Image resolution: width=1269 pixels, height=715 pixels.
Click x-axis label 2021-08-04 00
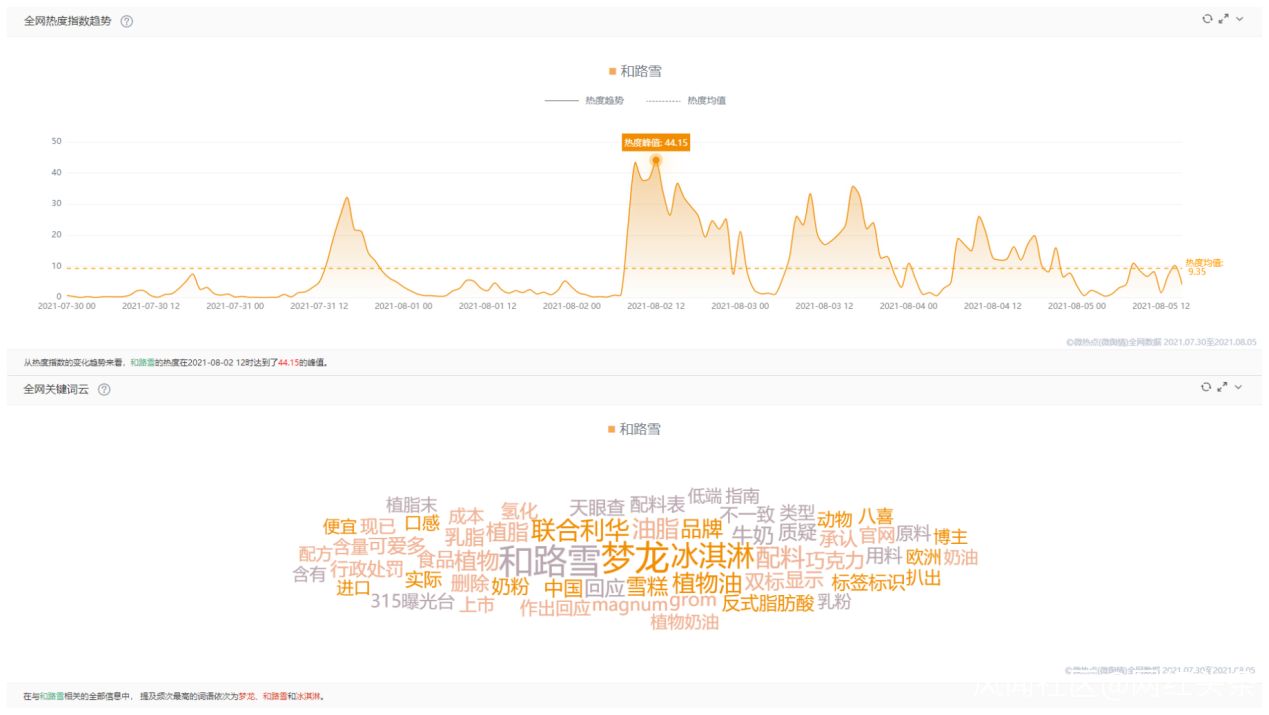point(908,306)
